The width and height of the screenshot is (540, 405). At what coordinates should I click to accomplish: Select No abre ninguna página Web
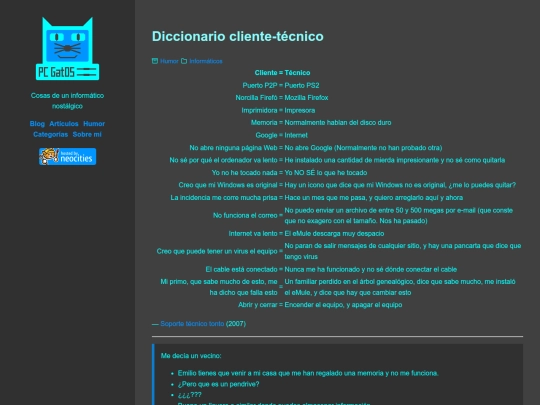[x=233, y=148]
